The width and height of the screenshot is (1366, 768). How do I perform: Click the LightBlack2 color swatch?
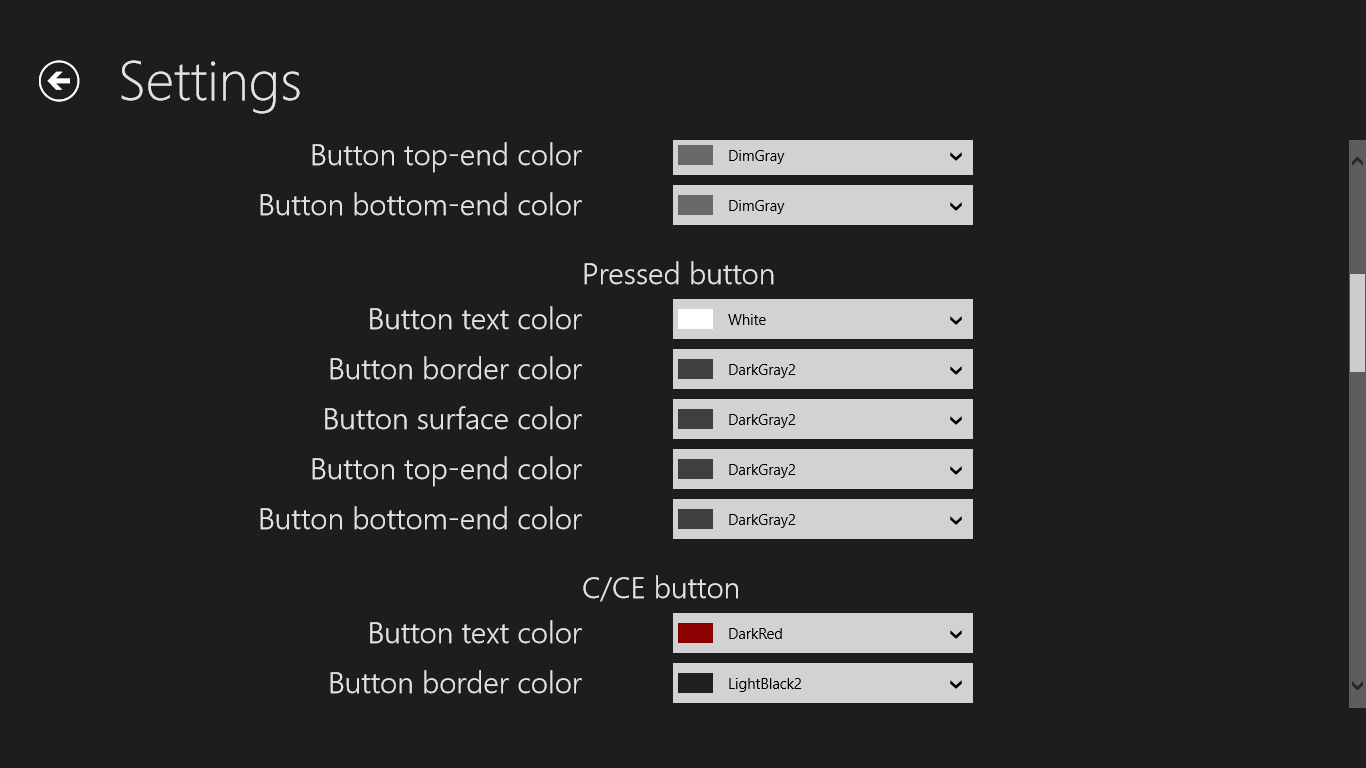pyautogui.click(x=695, y=684)
